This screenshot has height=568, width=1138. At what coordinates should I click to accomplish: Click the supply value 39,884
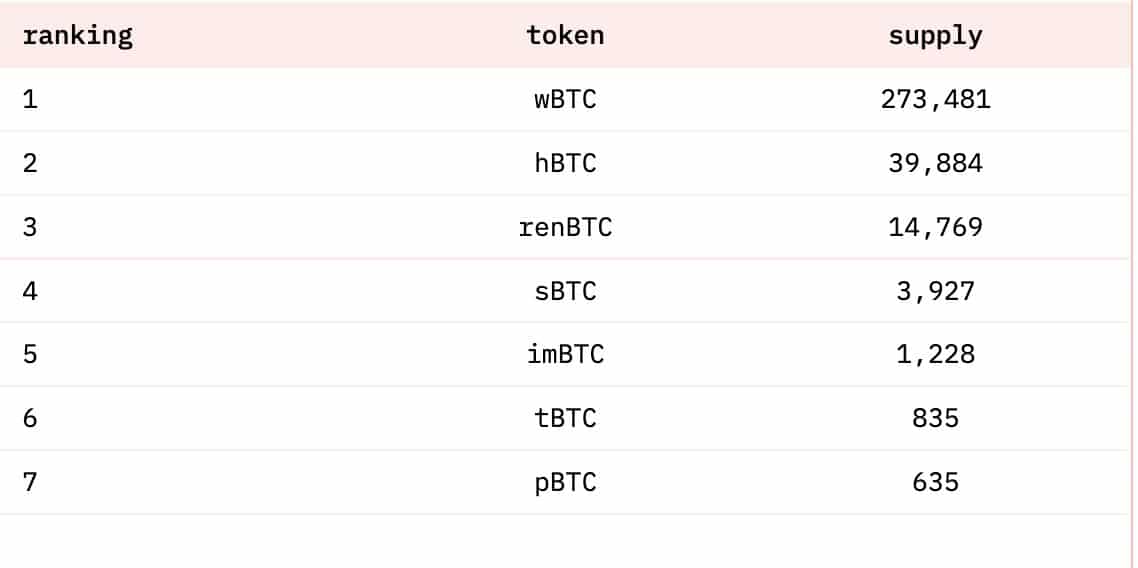point(936,163)
